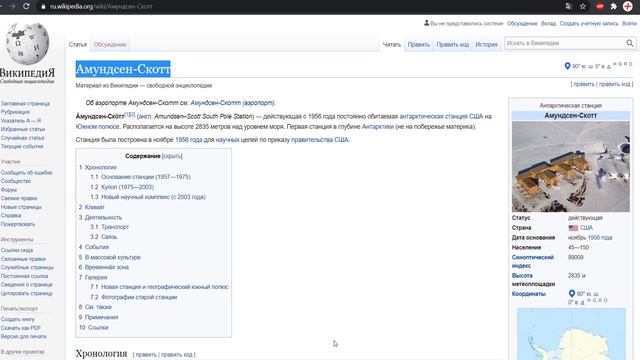The width and height of the screenshot is (640, 360).
Task: Jump to 3.1 Транспорт section
Action: pyautogui.click(x=115, y=227)
